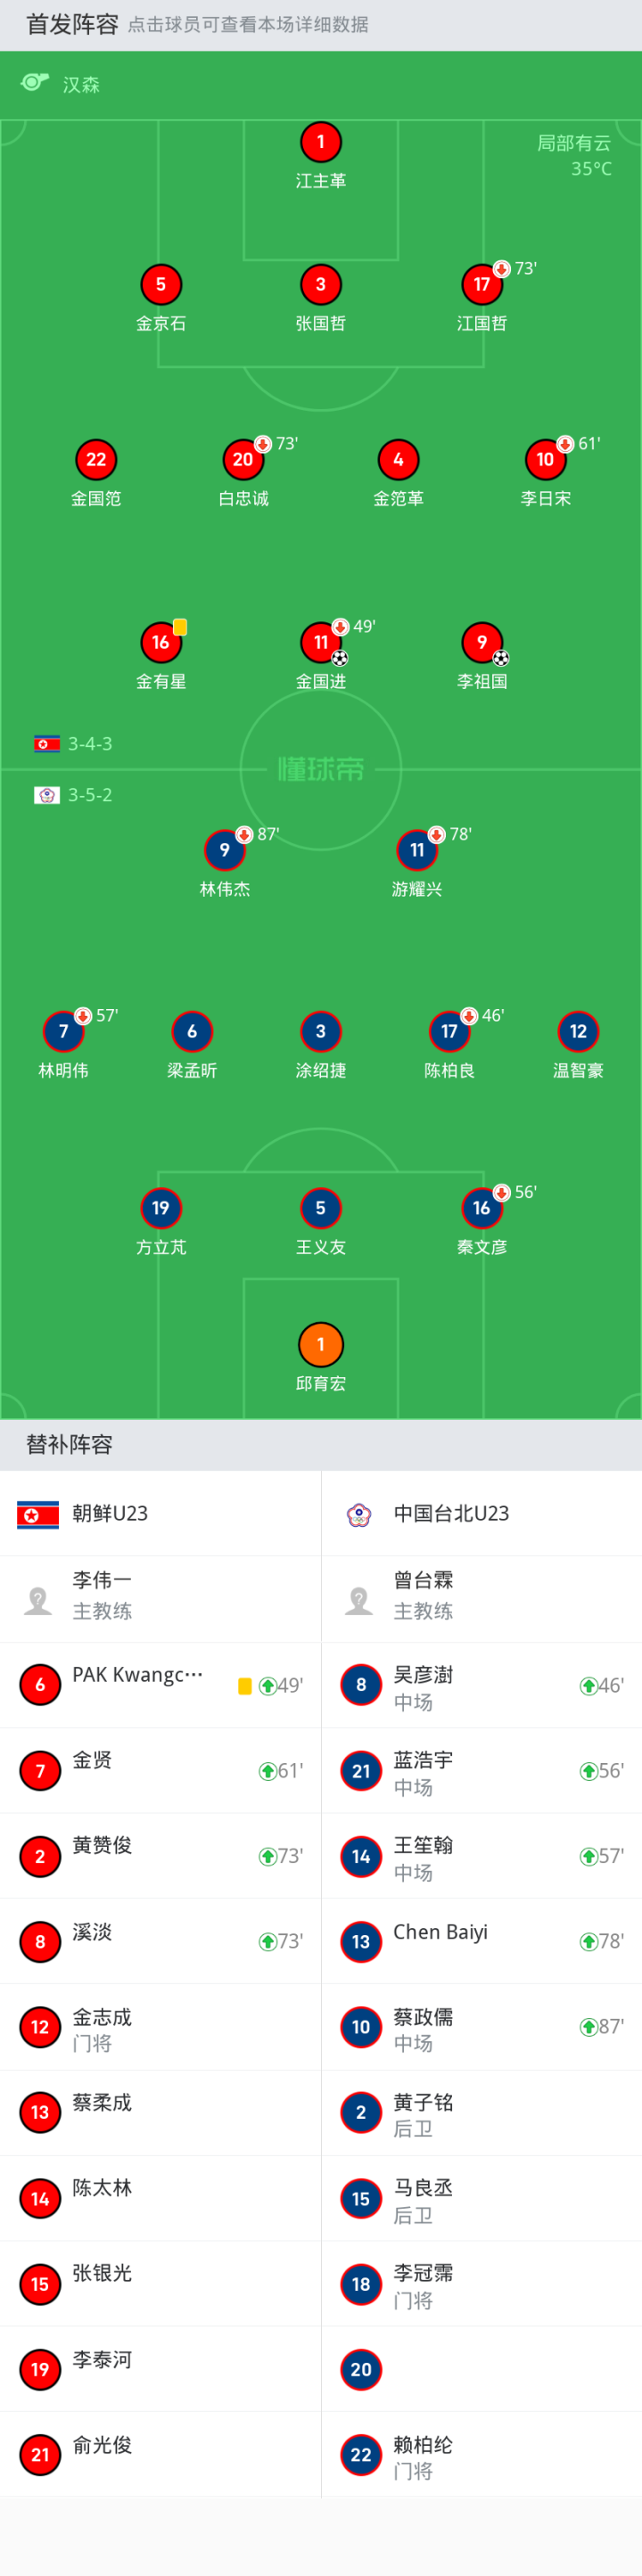Select orange goalkeeper 1 邱育宏
This screenshot has width=642, height=2576.
pos(321,1344)
